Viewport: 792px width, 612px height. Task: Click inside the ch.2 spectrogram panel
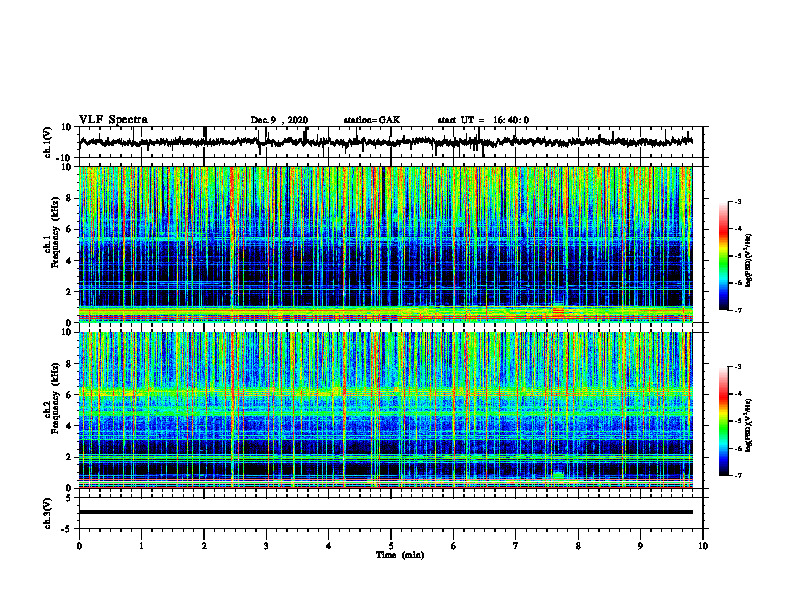pos(386,410)
